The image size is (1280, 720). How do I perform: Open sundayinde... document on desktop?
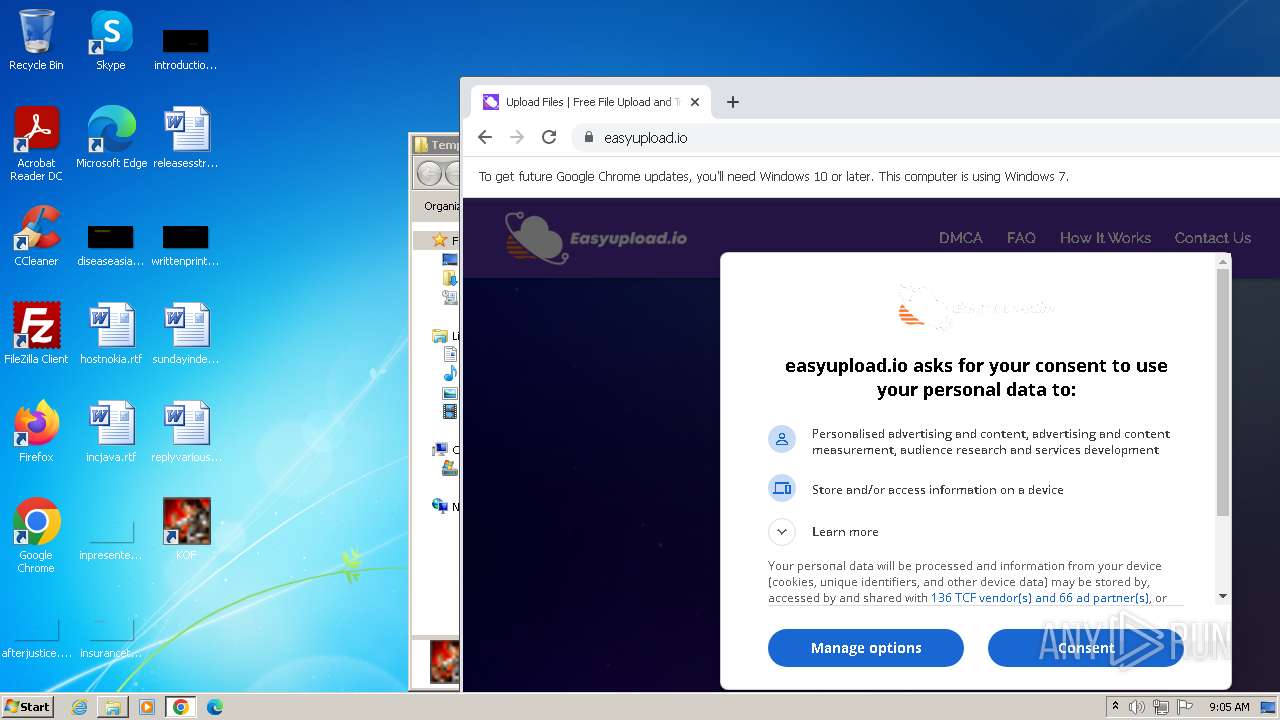[x=186, y=333]
